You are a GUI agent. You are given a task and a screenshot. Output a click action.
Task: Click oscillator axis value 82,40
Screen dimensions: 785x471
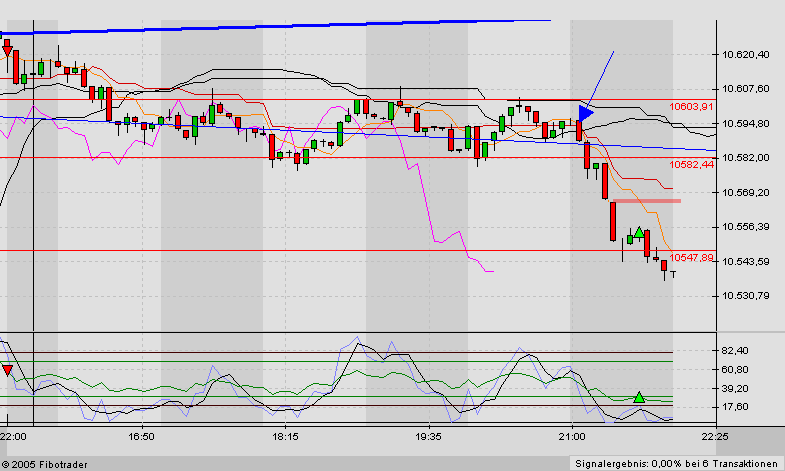click(x=735, y=351)
